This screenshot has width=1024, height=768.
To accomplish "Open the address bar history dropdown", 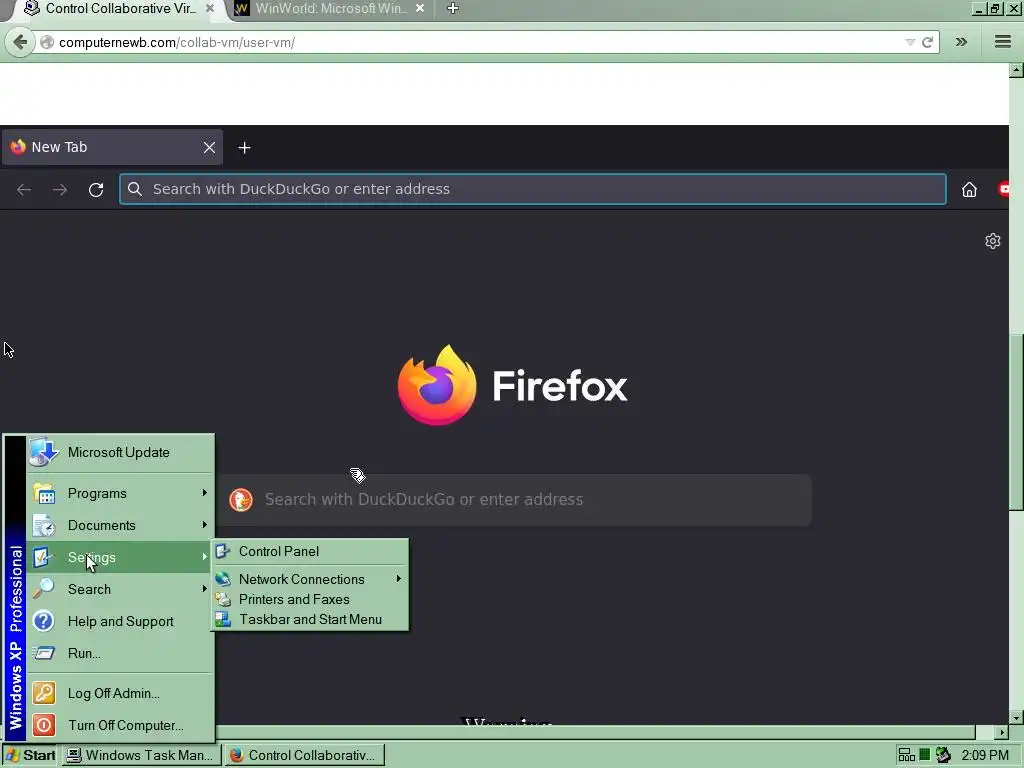I will tap(910, 42).
